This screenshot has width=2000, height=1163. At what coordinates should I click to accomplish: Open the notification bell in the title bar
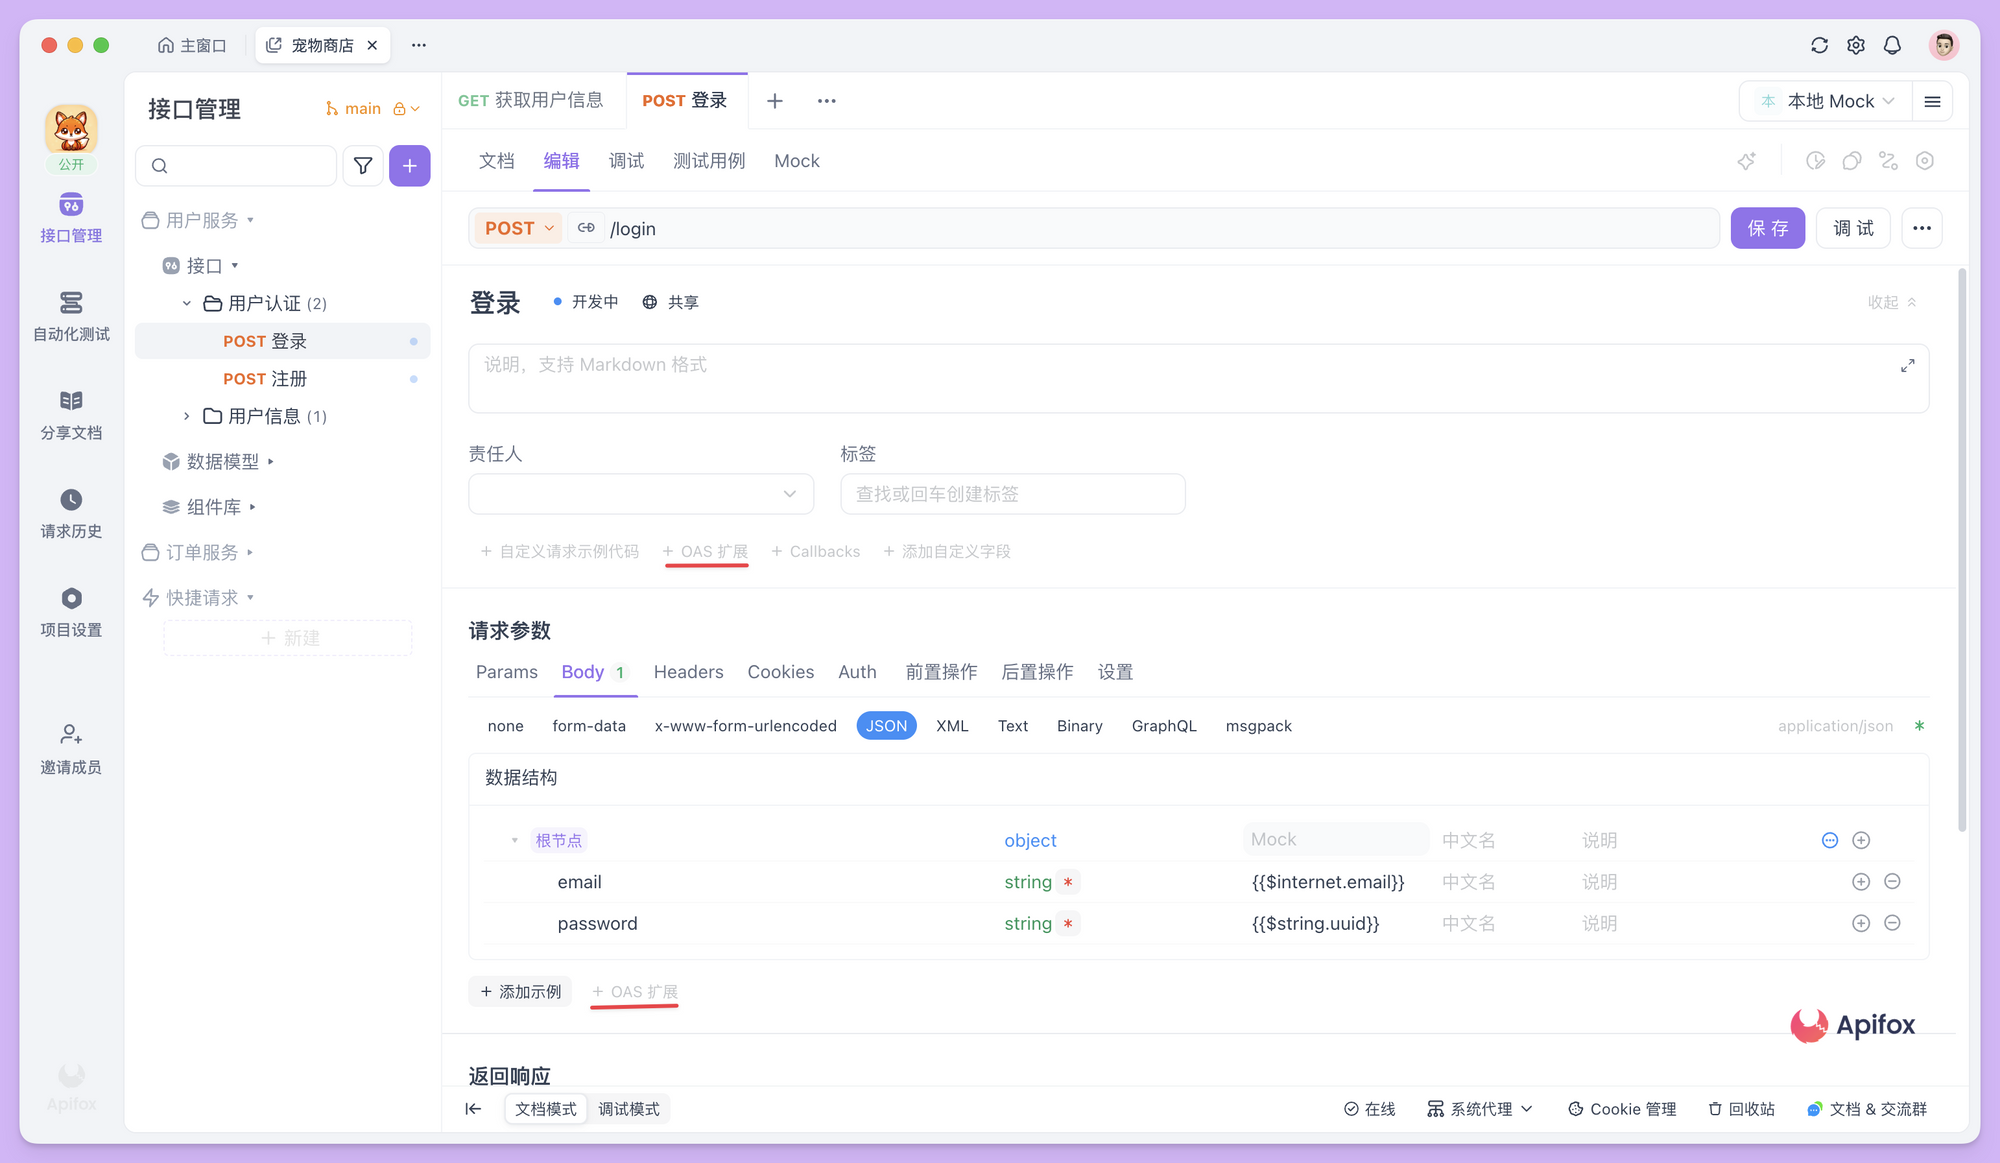tap(1892, 45)
